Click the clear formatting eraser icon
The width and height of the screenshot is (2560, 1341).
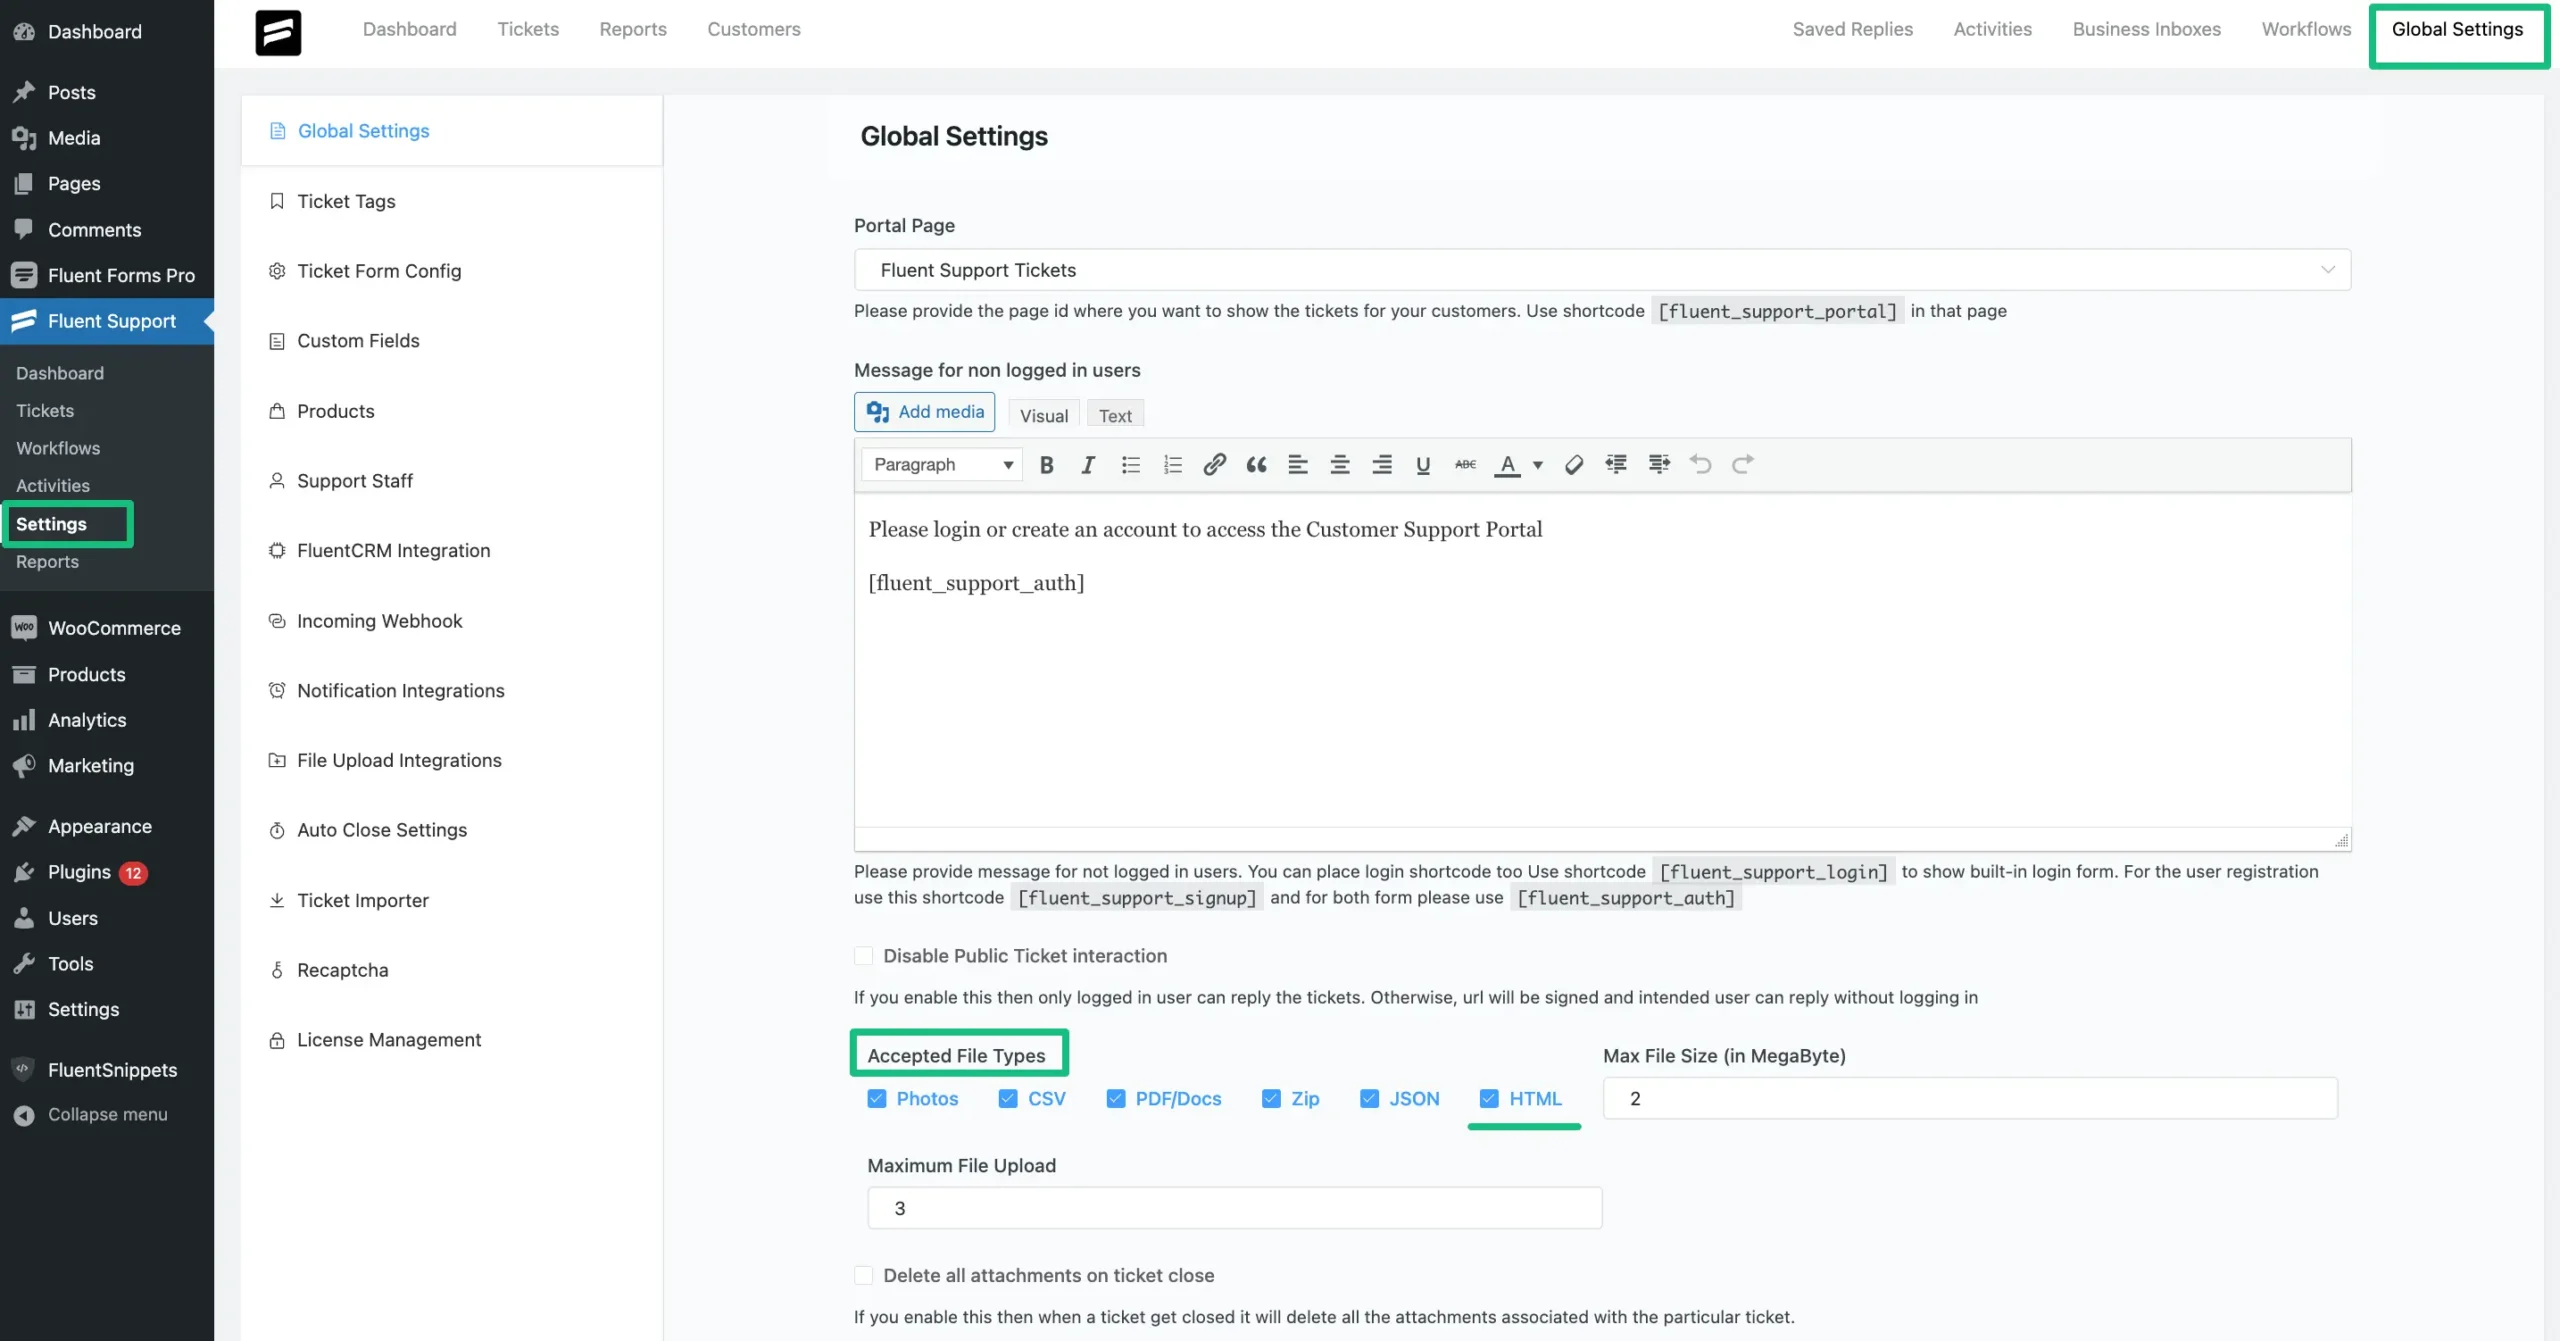point(1574,464)
